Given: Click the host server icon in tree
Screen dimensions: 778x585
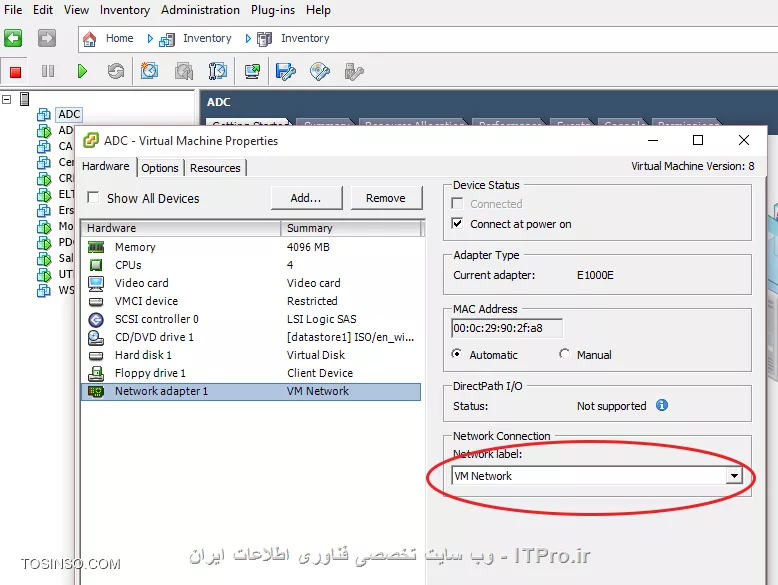Looking at the screenshot, I should pyautogui.click(x=24, y=99).
